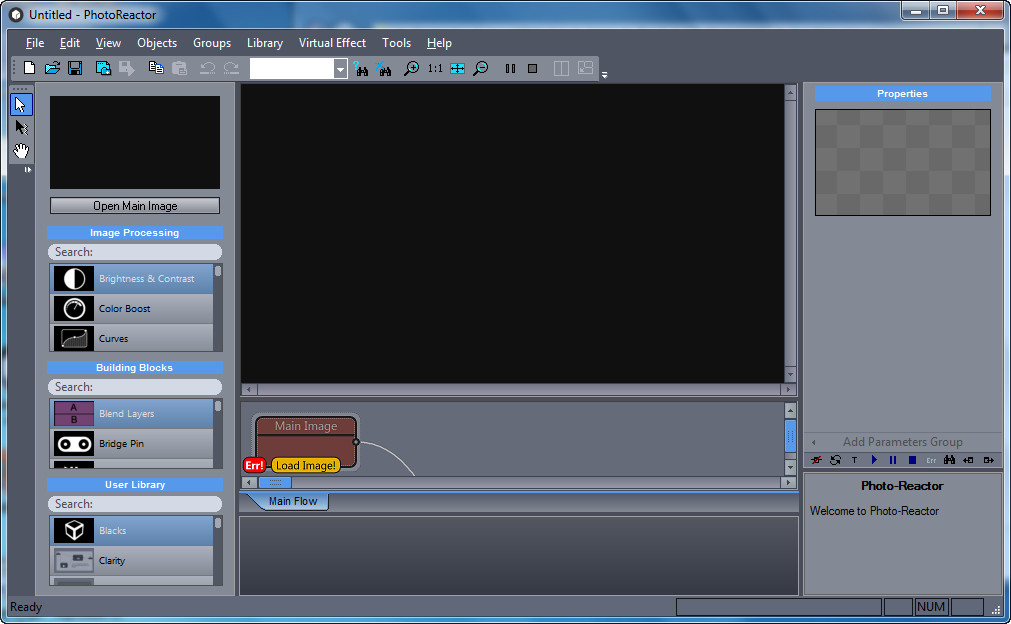The height and width of the screenshot is (624, 1011).
Task: Open the toolbar combo box dropdown arrow
Action: [x=340, y=69]
